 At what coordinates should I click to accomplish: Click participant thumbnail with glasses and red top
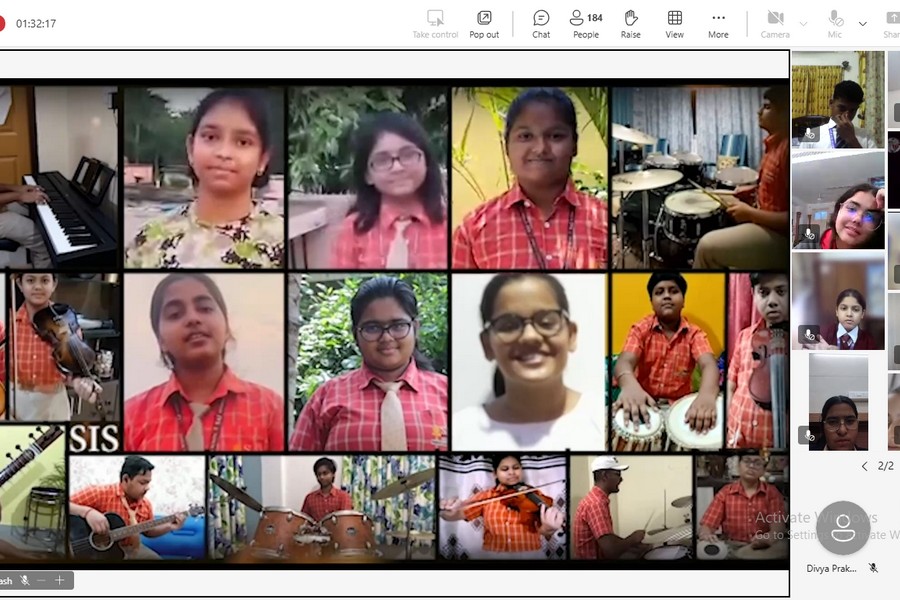pyautogui.click(x=838, y=200)
